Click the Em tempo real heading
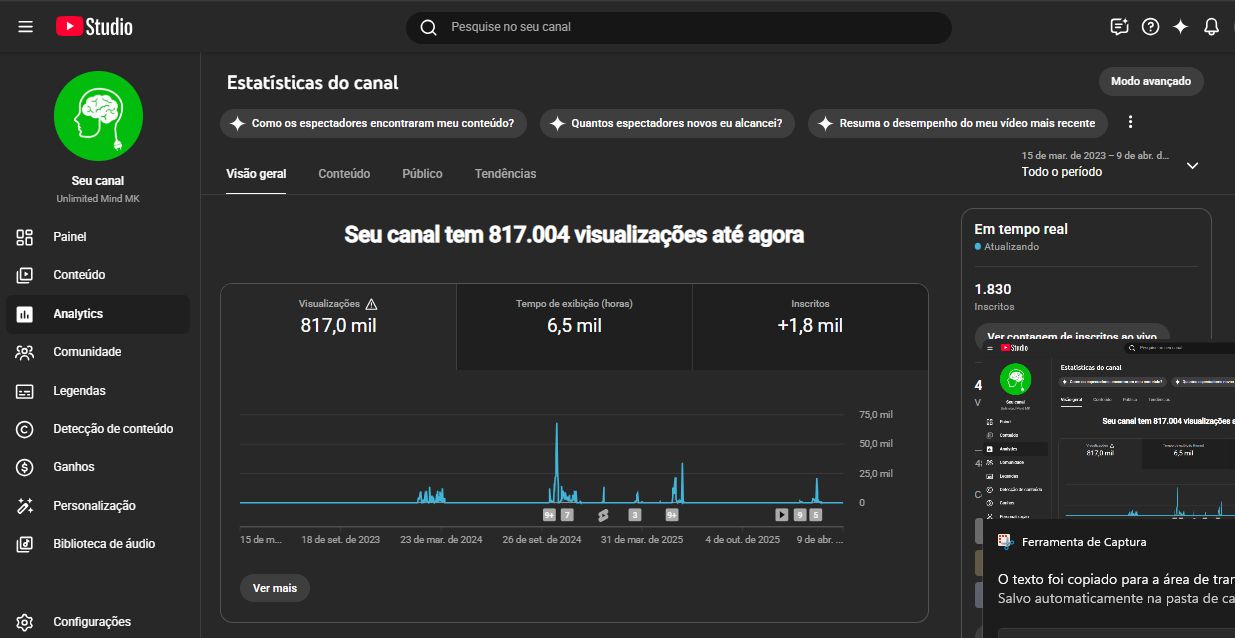The image size is (1235, 638). pyautogui.click(x=1021, y=229)
